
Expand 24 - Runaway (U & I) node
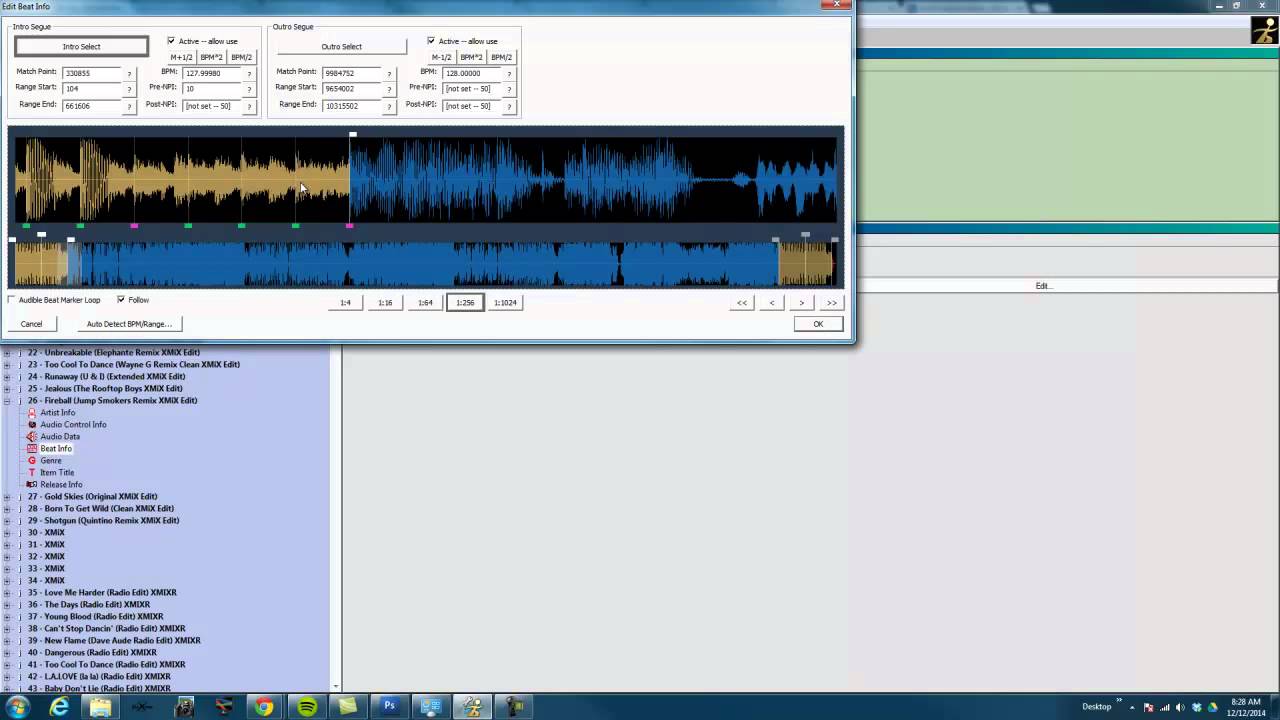(x=7, y=376)
